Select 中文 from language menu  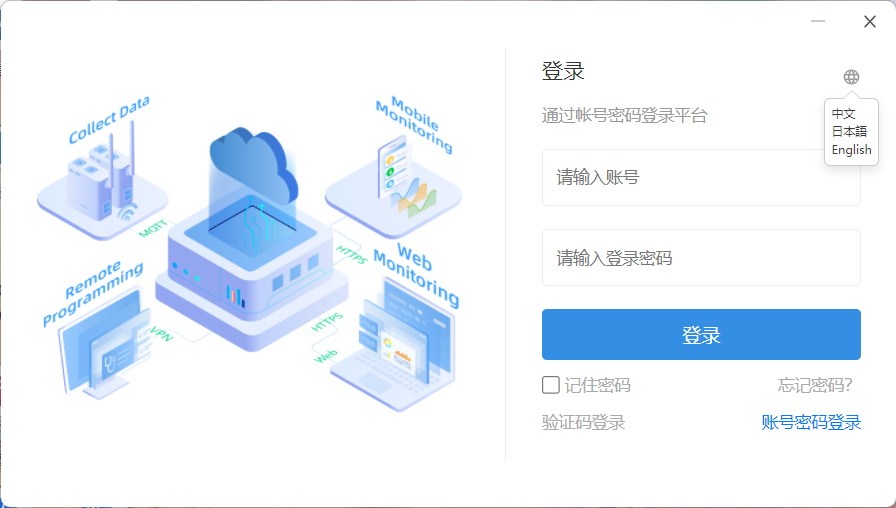coord(843,113)
